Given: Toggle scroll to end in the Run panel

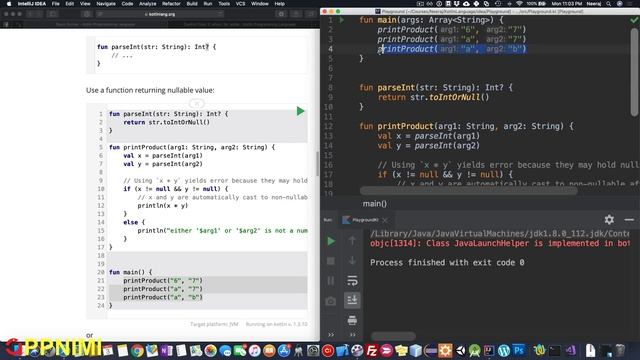Looking at the screenshot, I should (x=352, y=300).
